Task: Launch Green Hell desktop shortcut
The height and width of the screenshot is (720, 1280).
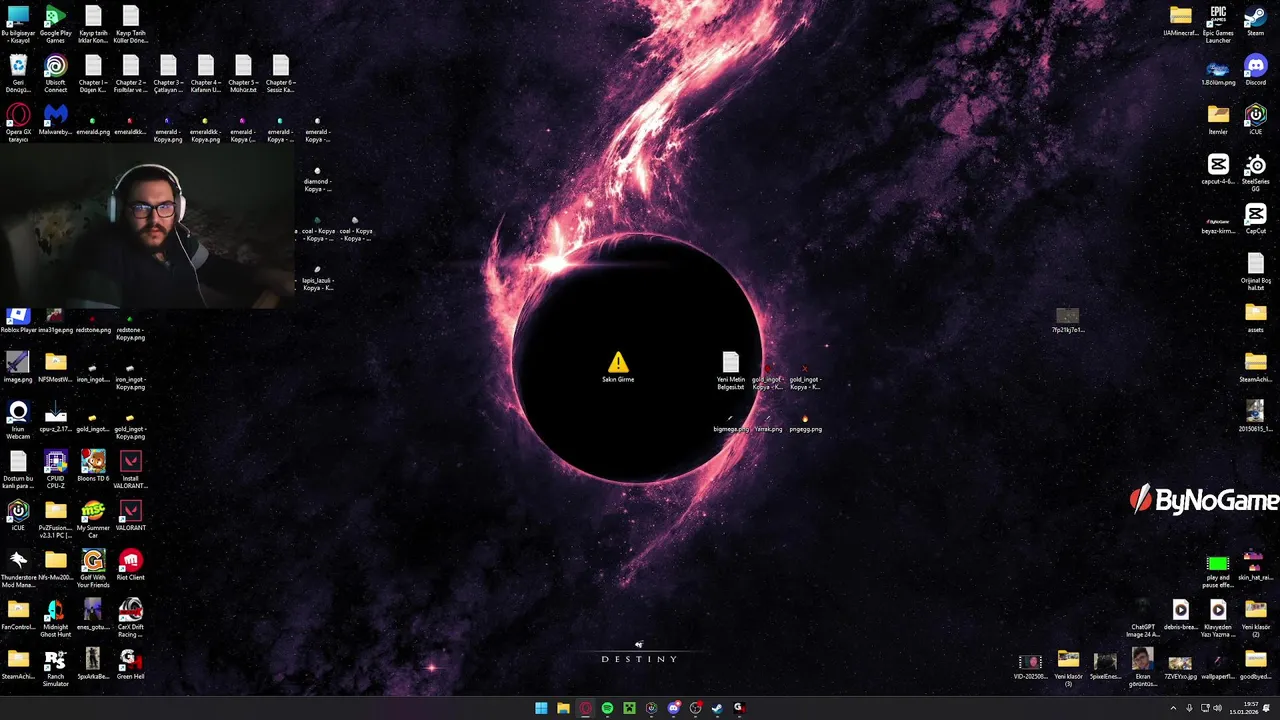Action: pyautogui.click(x=130, y=665)
